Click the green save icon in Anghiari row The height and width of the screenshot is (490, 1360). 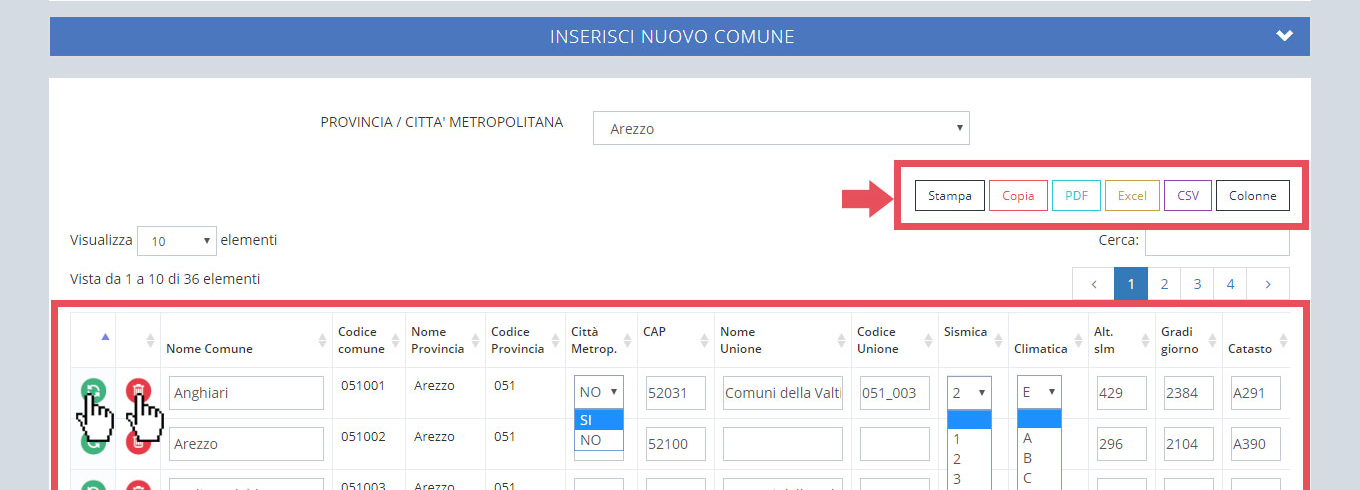(93, 392)
